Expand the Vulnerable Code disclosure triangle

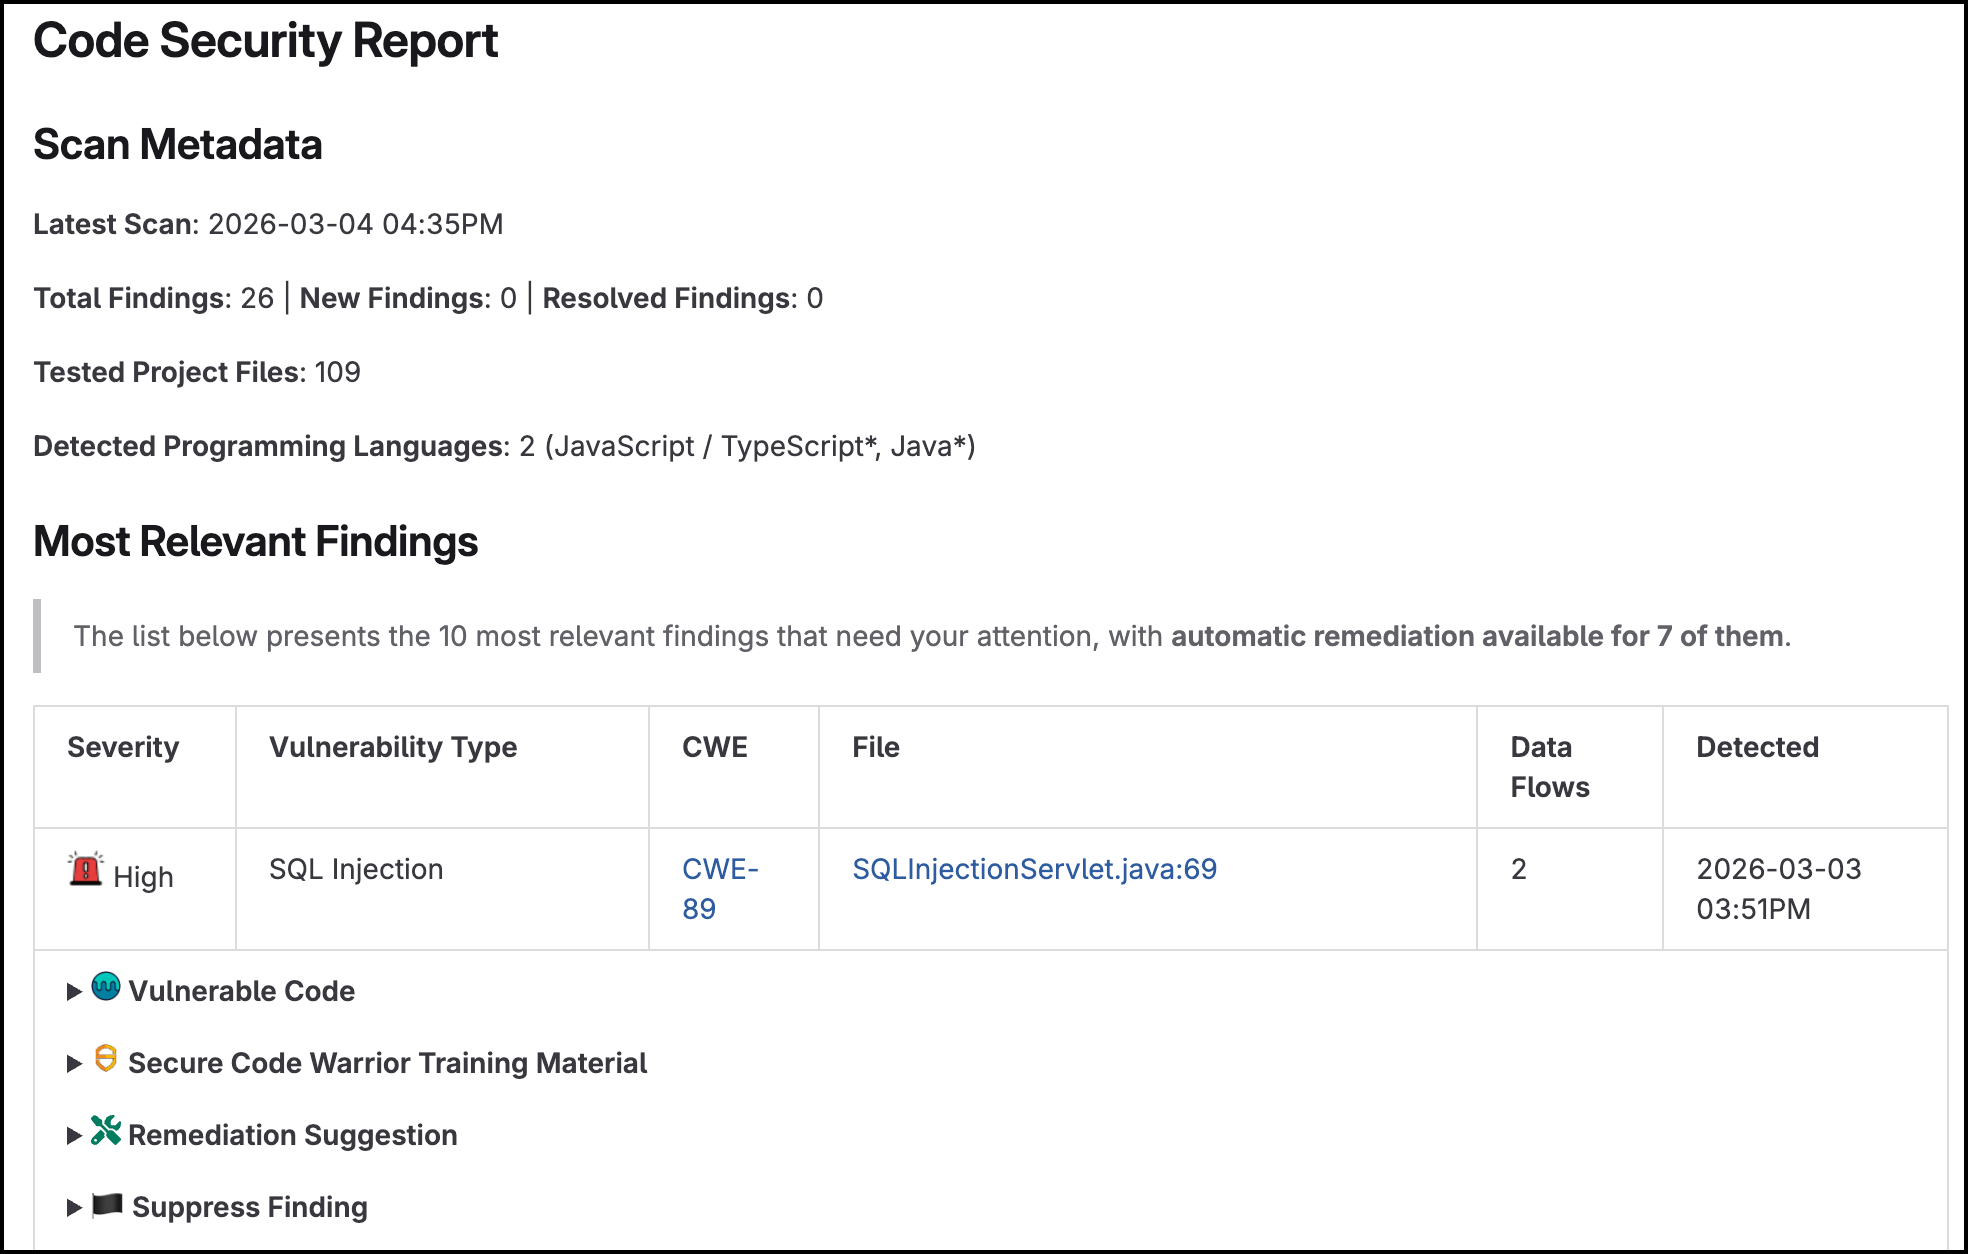(74, 992)
